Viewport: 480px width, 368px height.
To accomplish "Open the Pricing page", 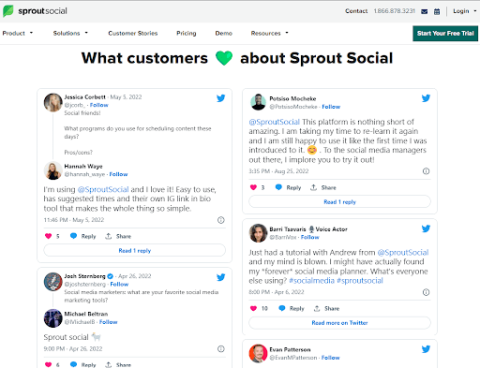I will (x=186, y=33).
